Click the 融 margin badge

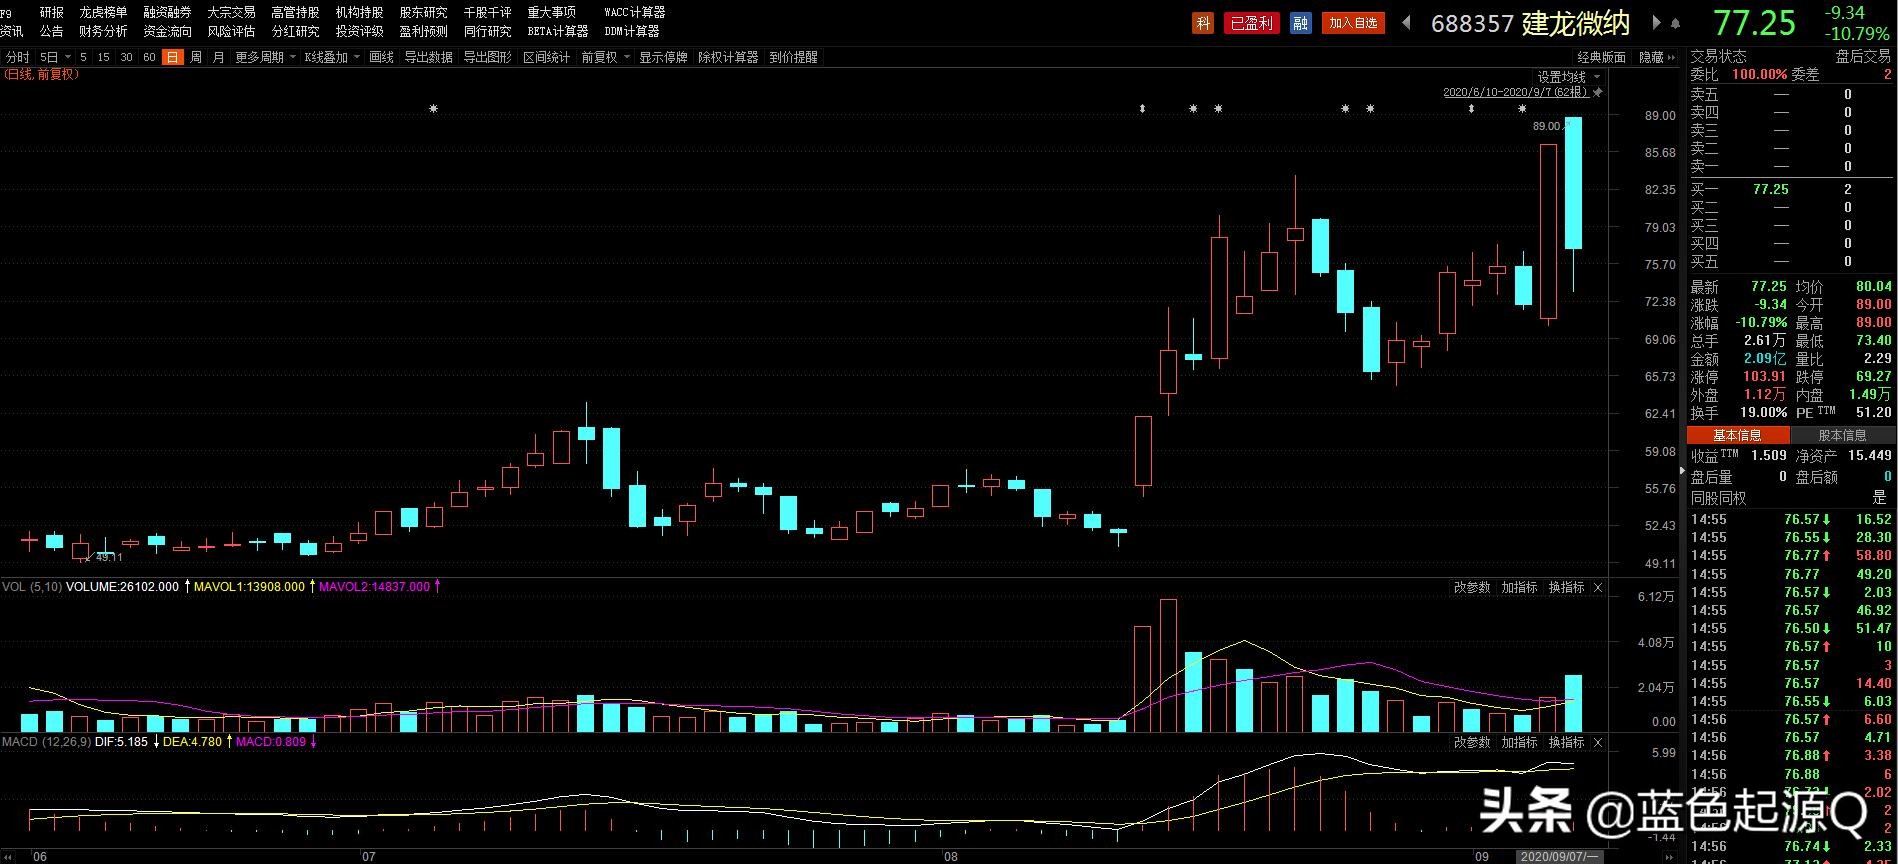pos(1300,23)
